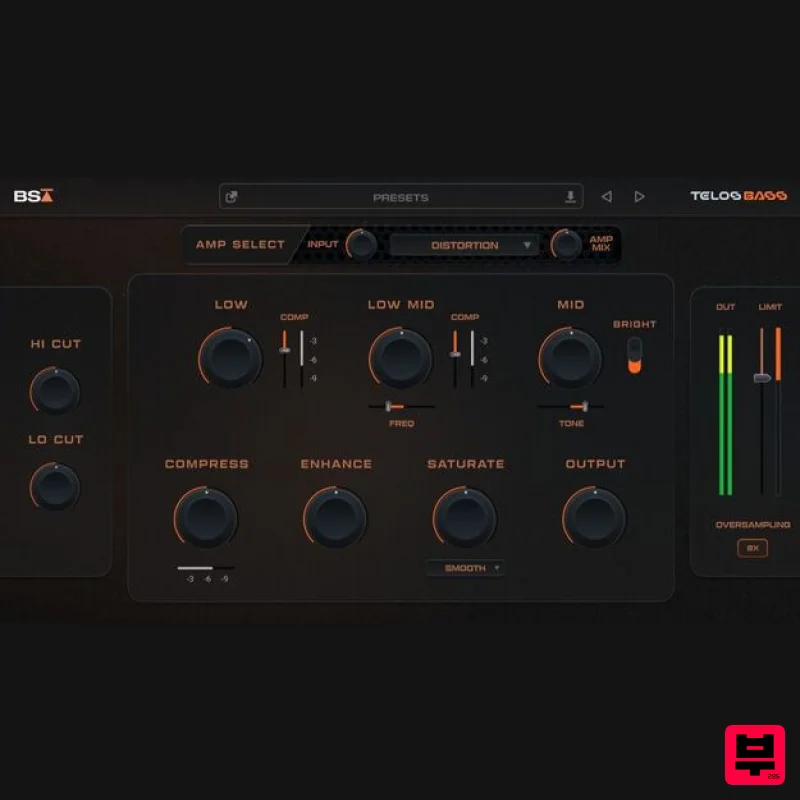Select the next preset arrow
The width and height of the screenshot is (800, 800).
(x=640, y=197)
